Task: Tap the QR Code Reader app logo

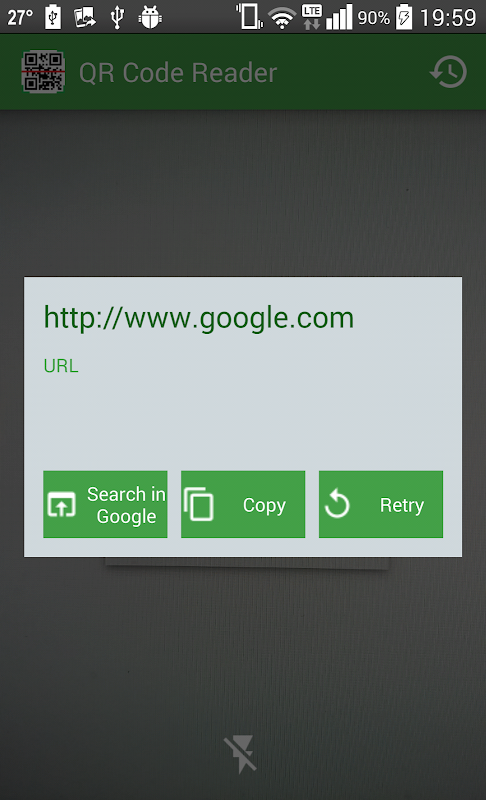Action: tap(43, 72)
